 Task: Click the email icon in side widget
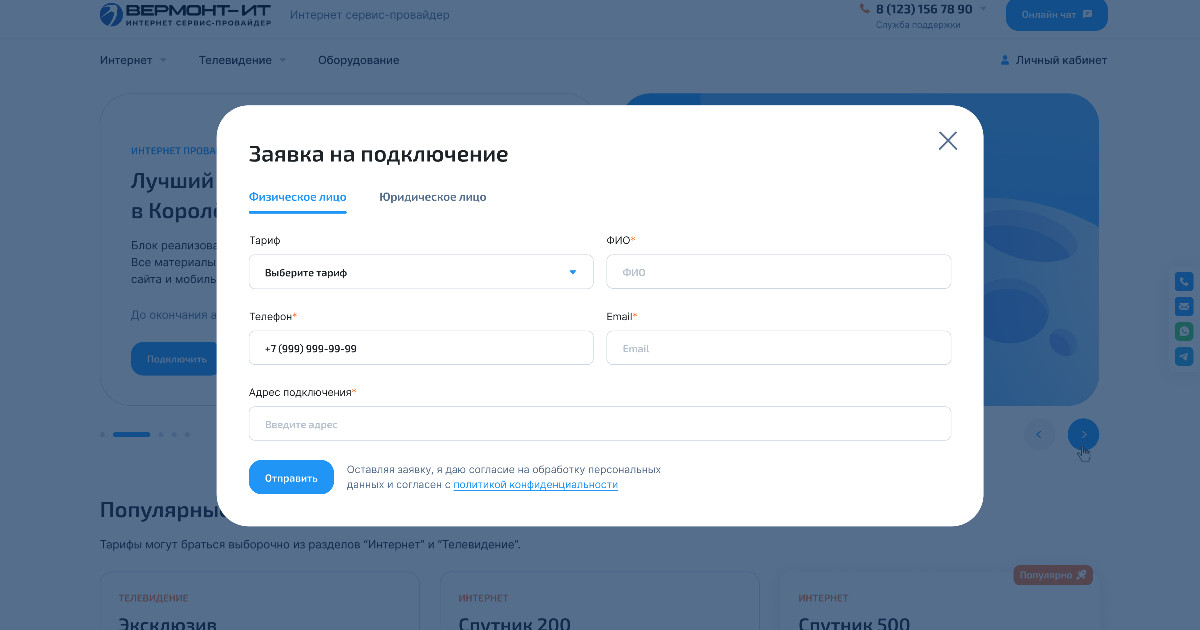tap(1184, 307)
